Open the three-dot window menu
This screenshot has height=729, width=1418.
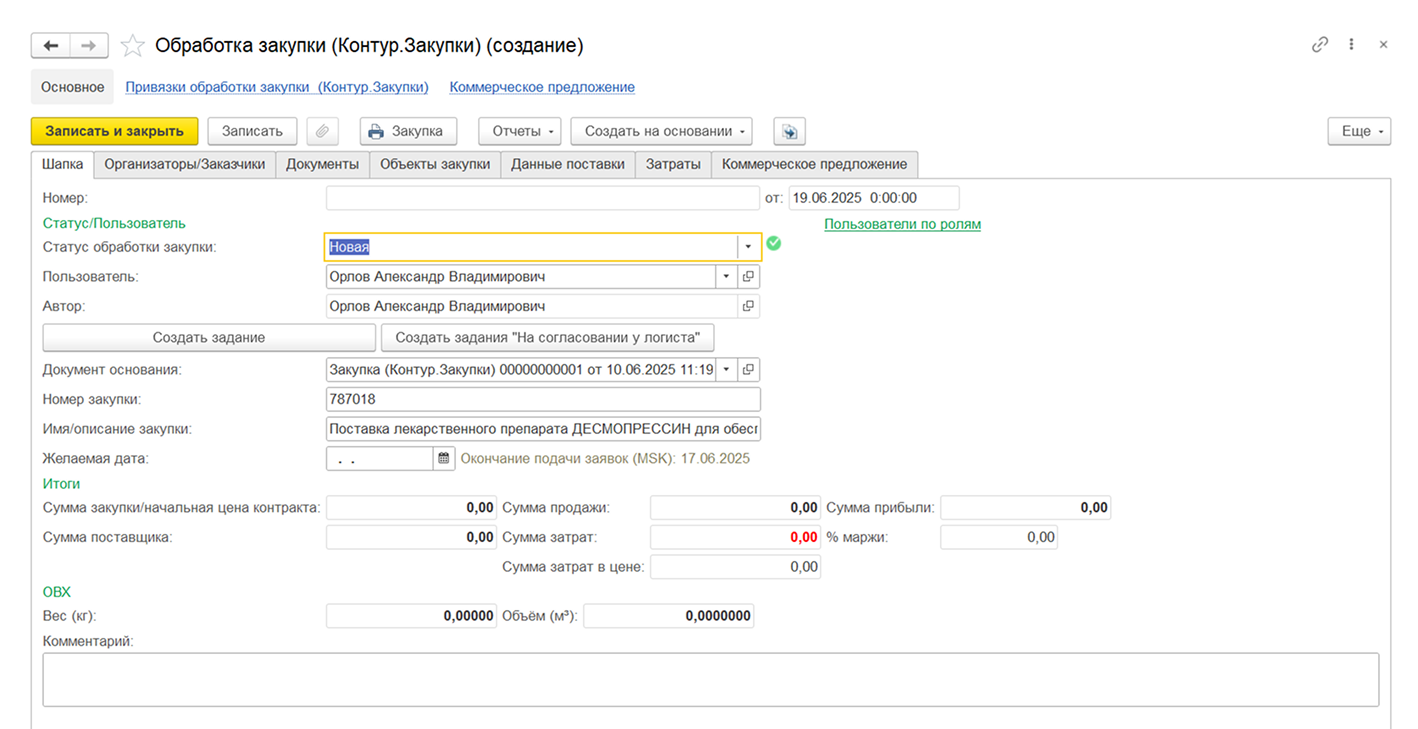(1352, 45)
